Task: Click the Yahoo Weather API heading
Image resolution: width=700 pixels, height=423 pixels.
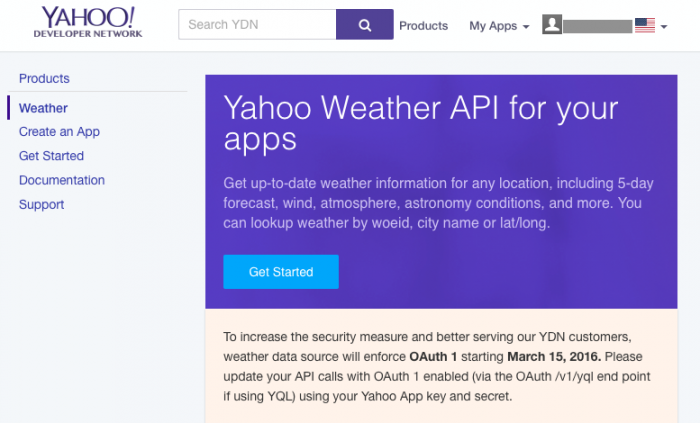Action: 421,123
